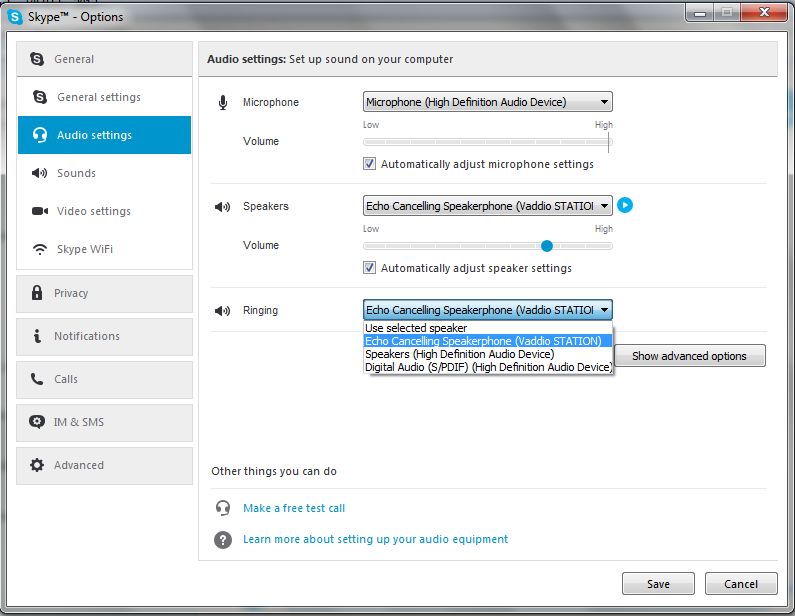Open Learn more about audio equipment link
The width and height of the screenshot is (795, 616).
point(375,539)
